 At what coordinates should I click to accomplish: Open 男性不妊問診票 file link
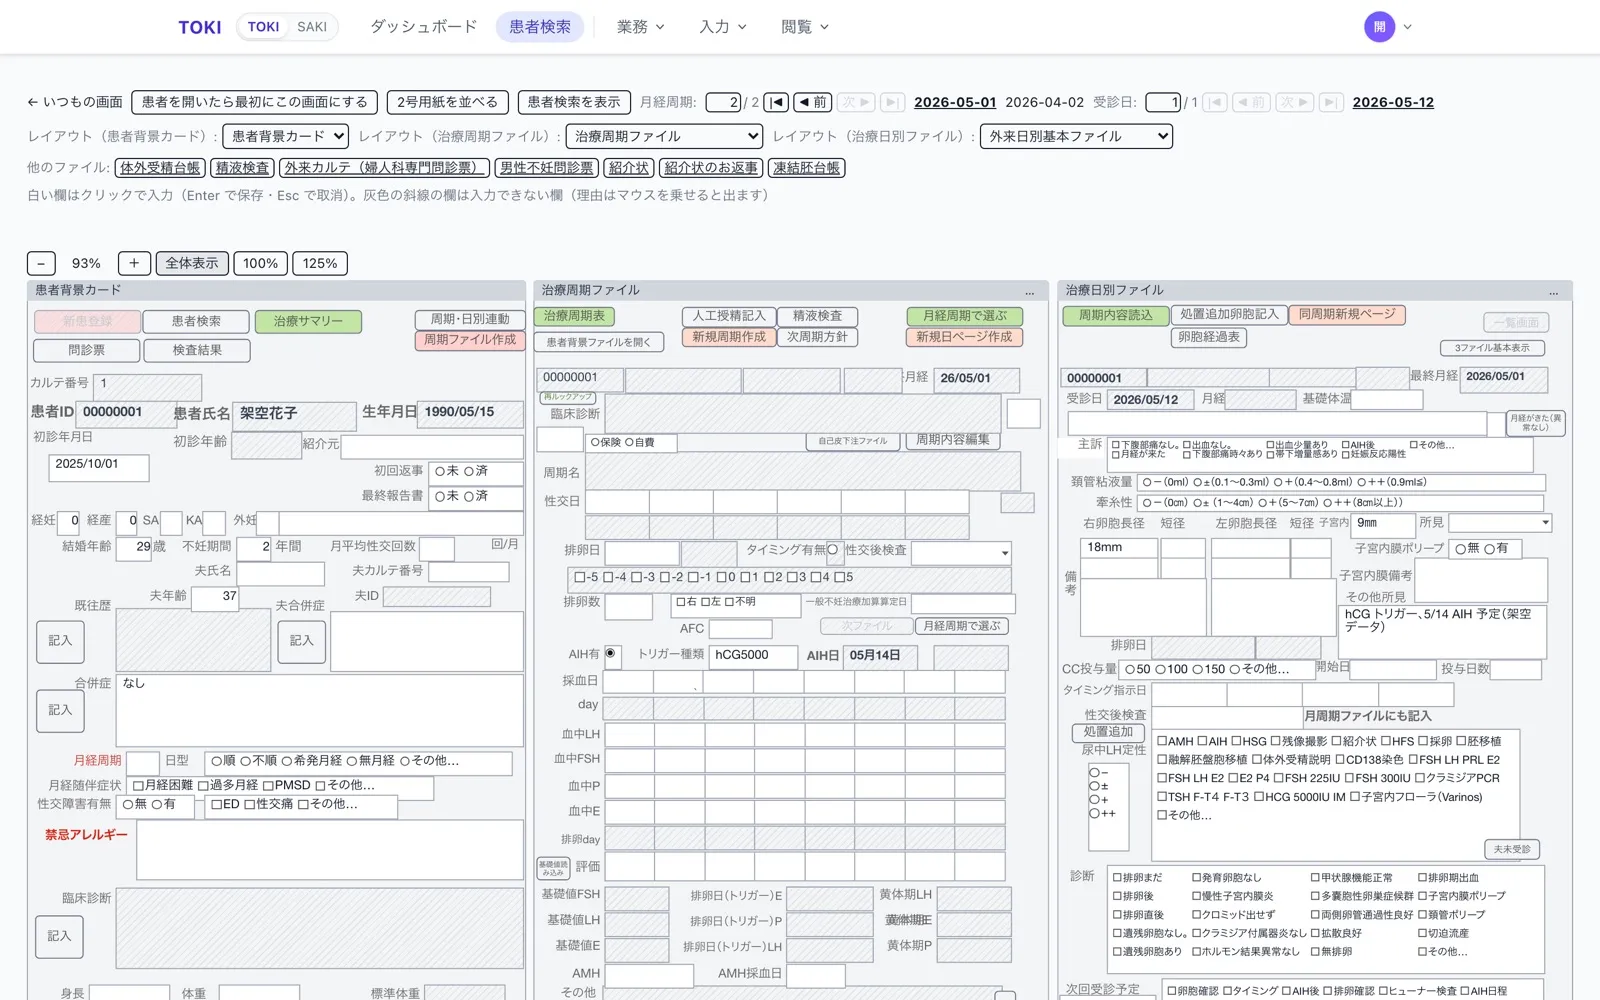click(547, 168)
